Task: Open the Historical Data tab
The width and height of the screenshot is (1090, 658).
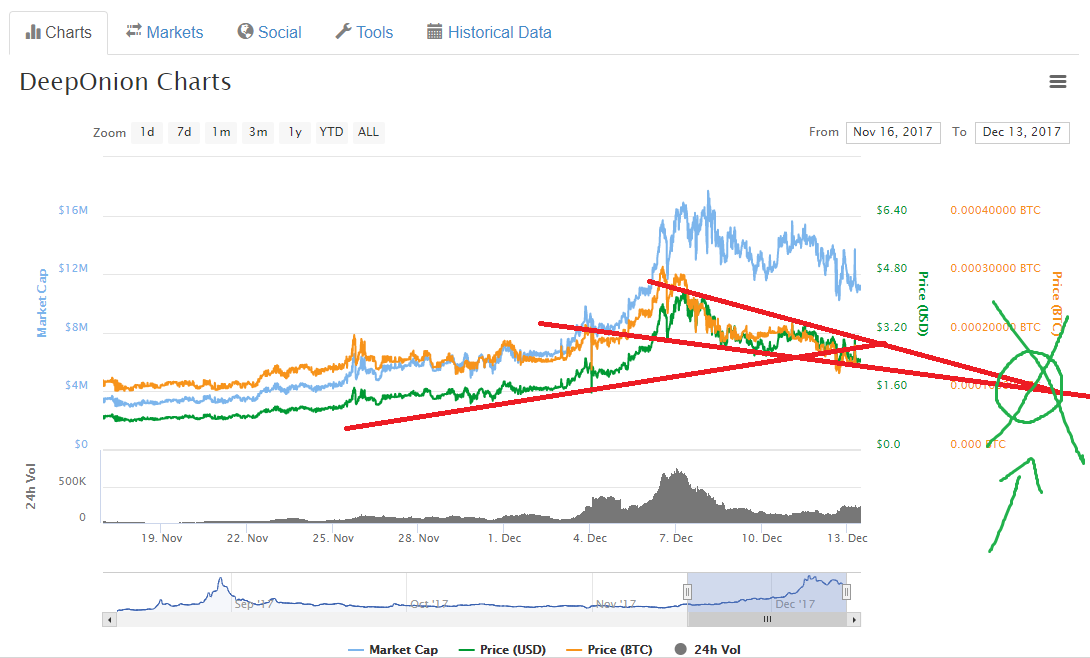Action: [489, 33]
